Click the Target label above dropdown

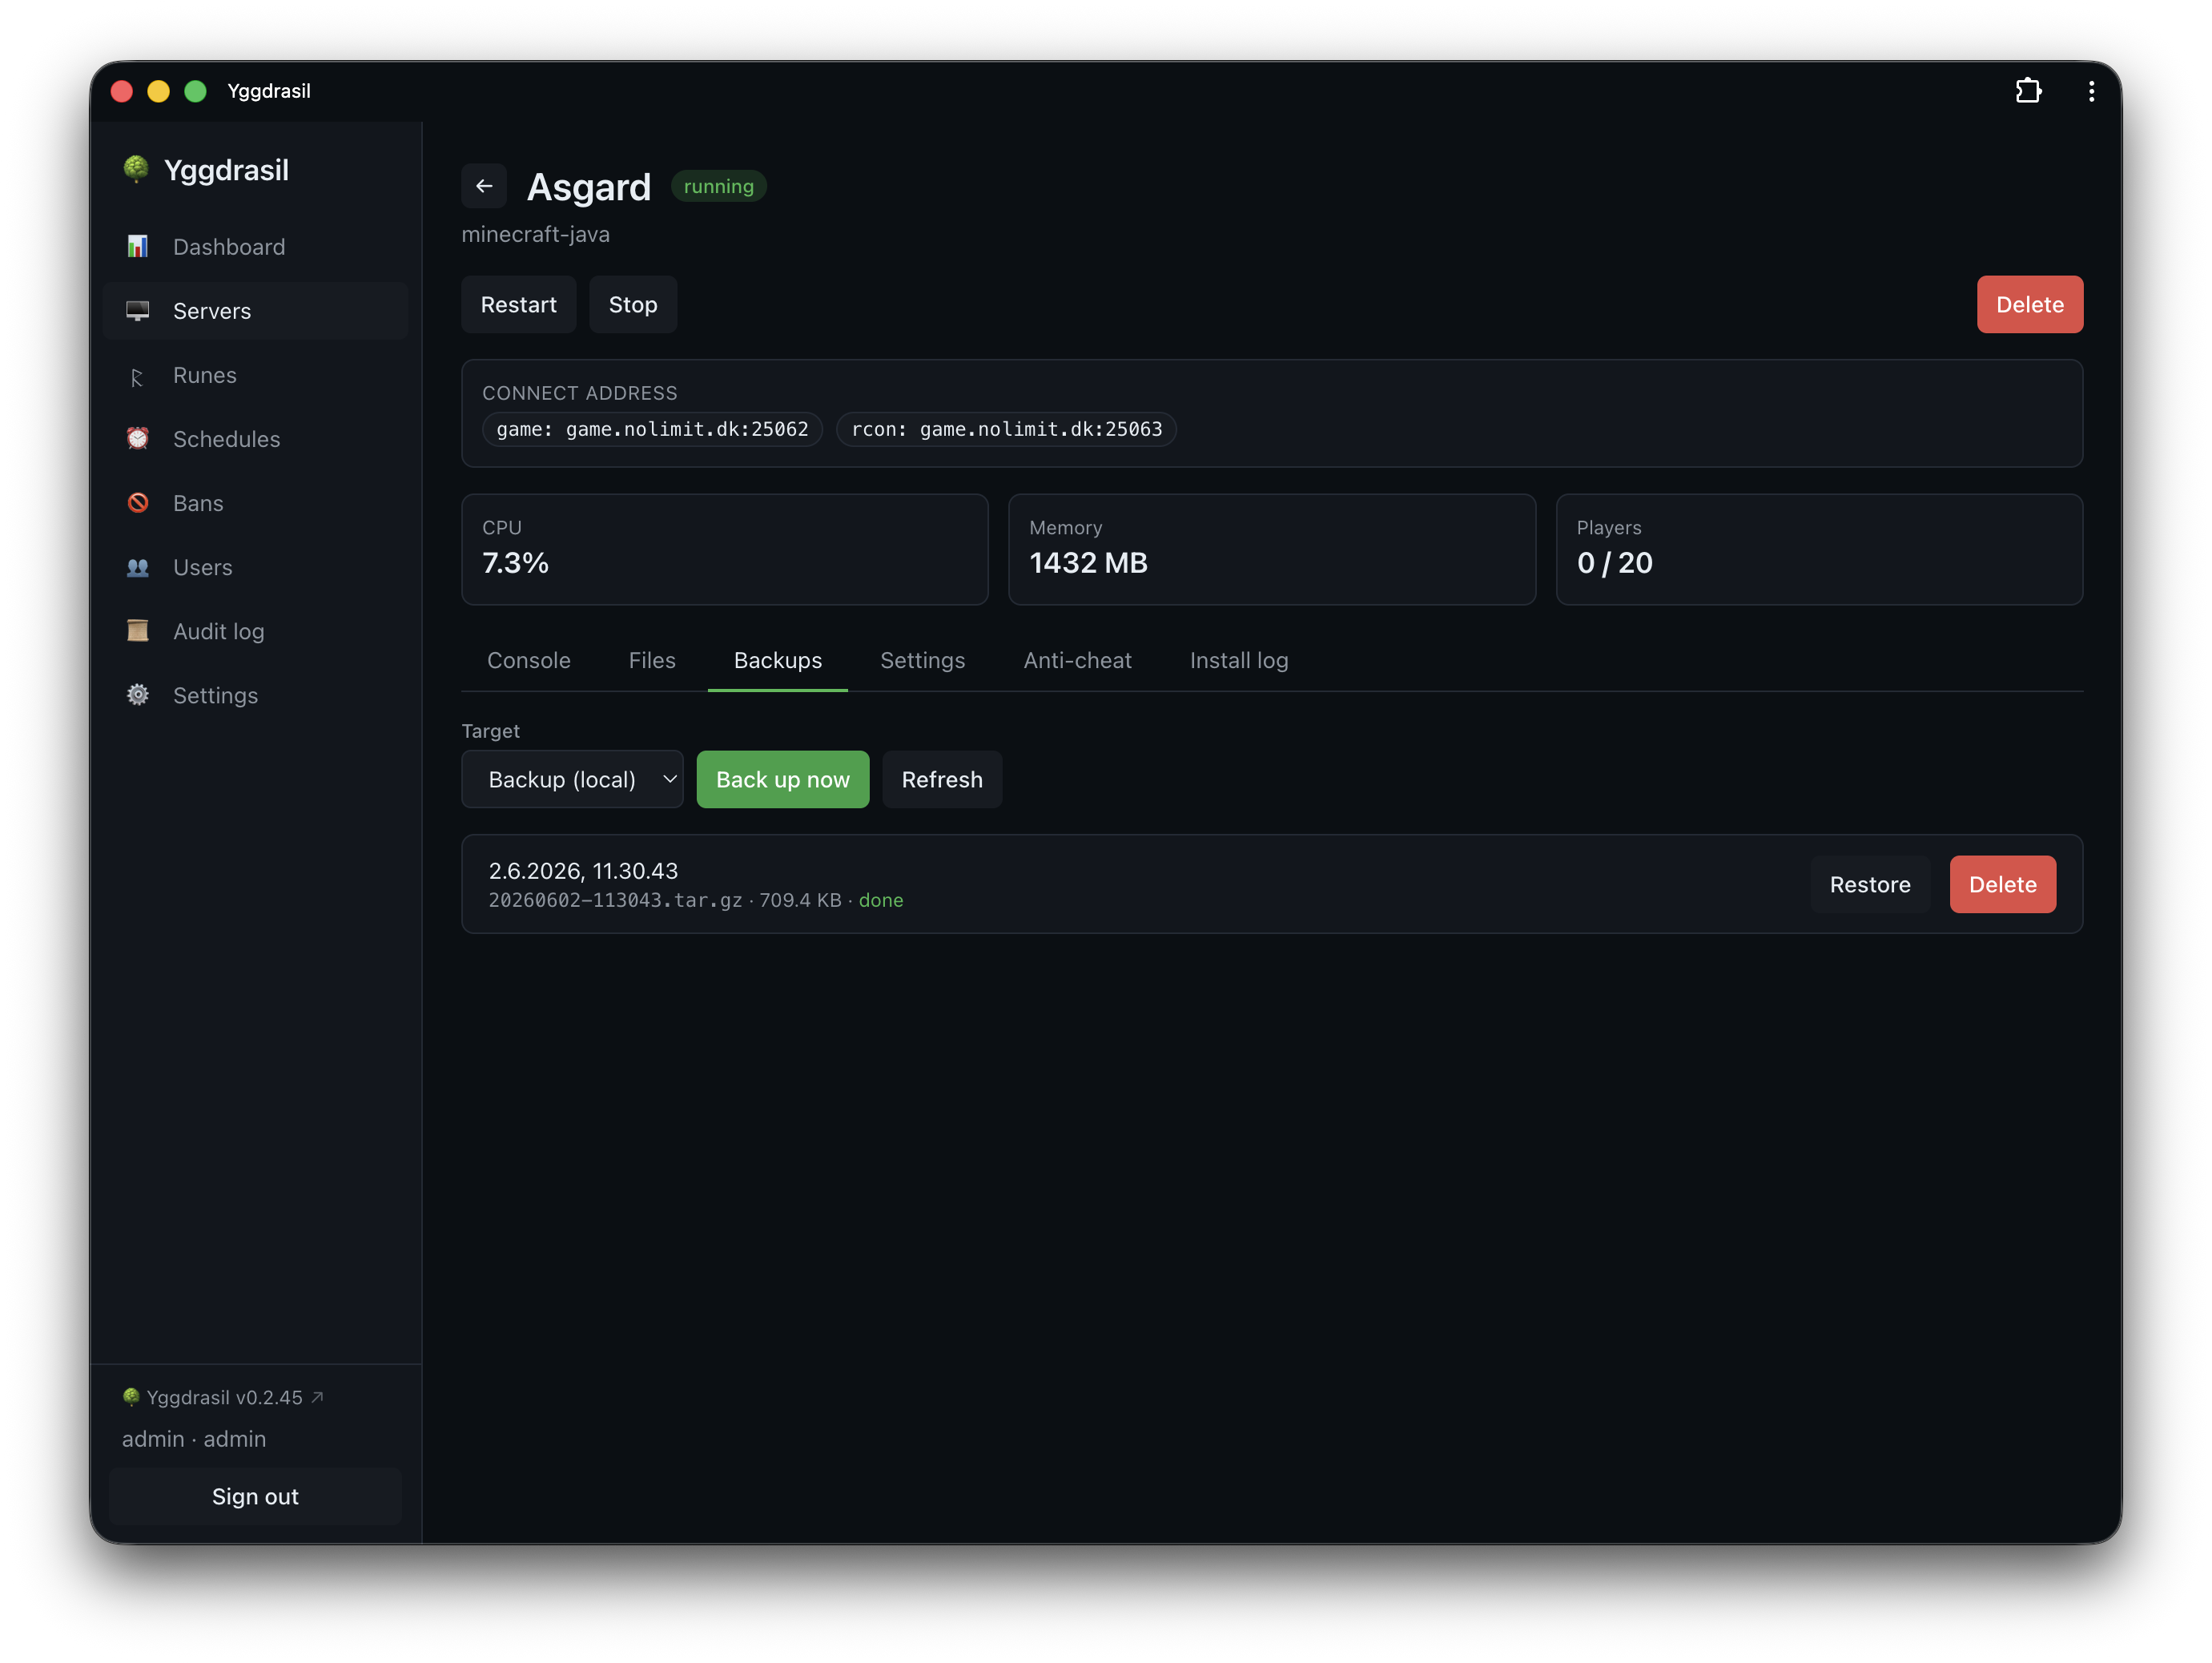point(490,731)
